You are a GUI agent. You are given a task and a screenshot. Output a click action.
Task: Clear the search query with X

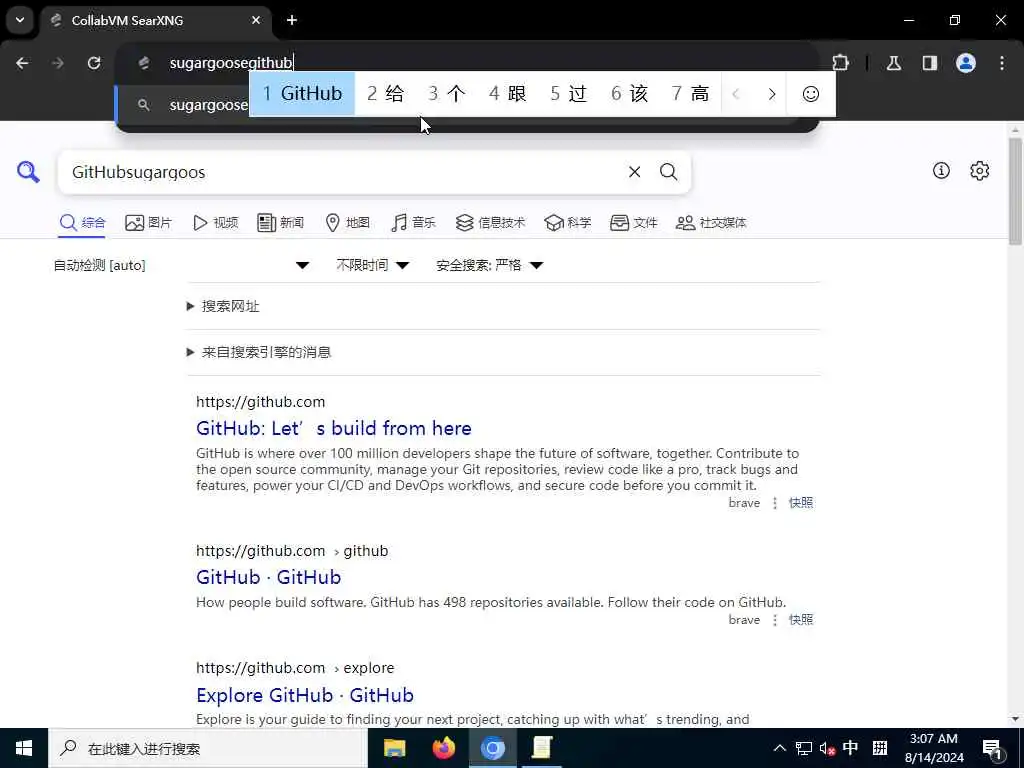pos(634,172)
